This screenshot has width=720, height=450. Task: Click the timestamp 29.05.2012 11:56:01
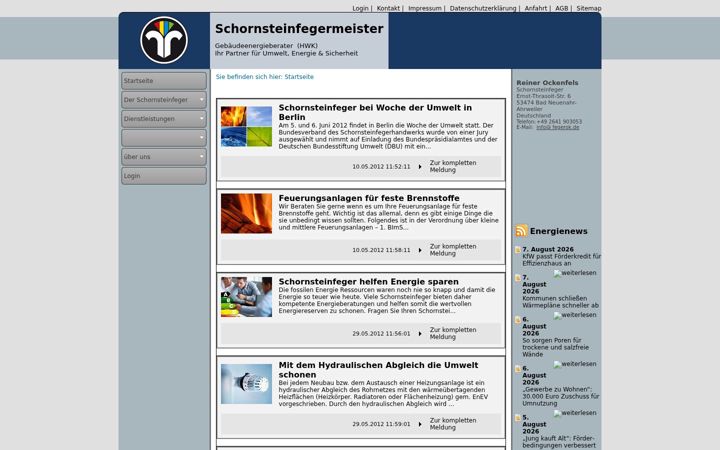[381, 334]
